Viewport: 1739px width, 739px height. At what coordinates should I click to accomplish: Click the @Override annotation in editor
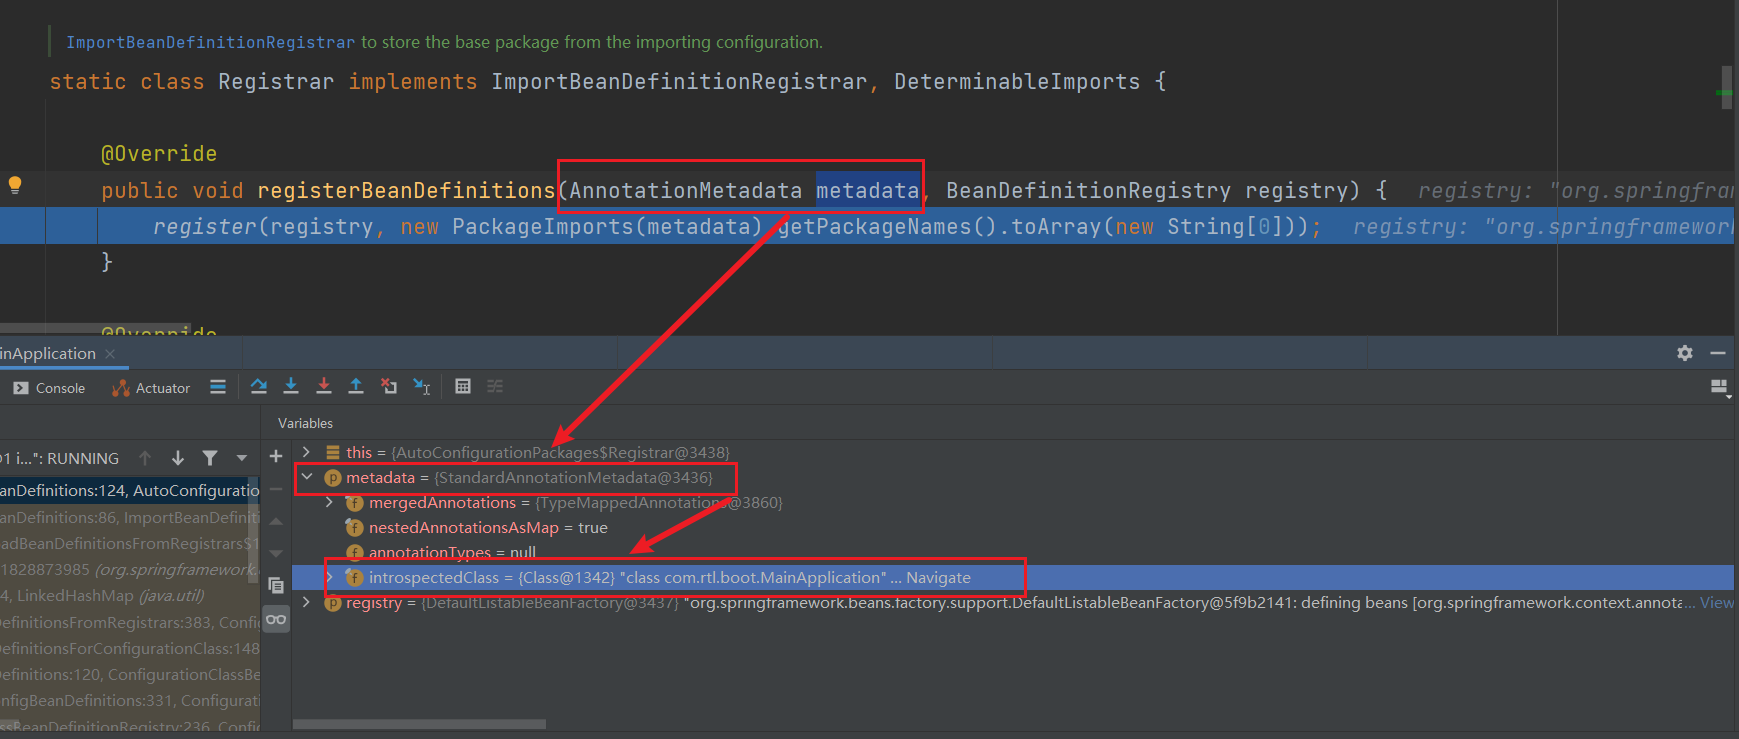click(x=159, y=153)
